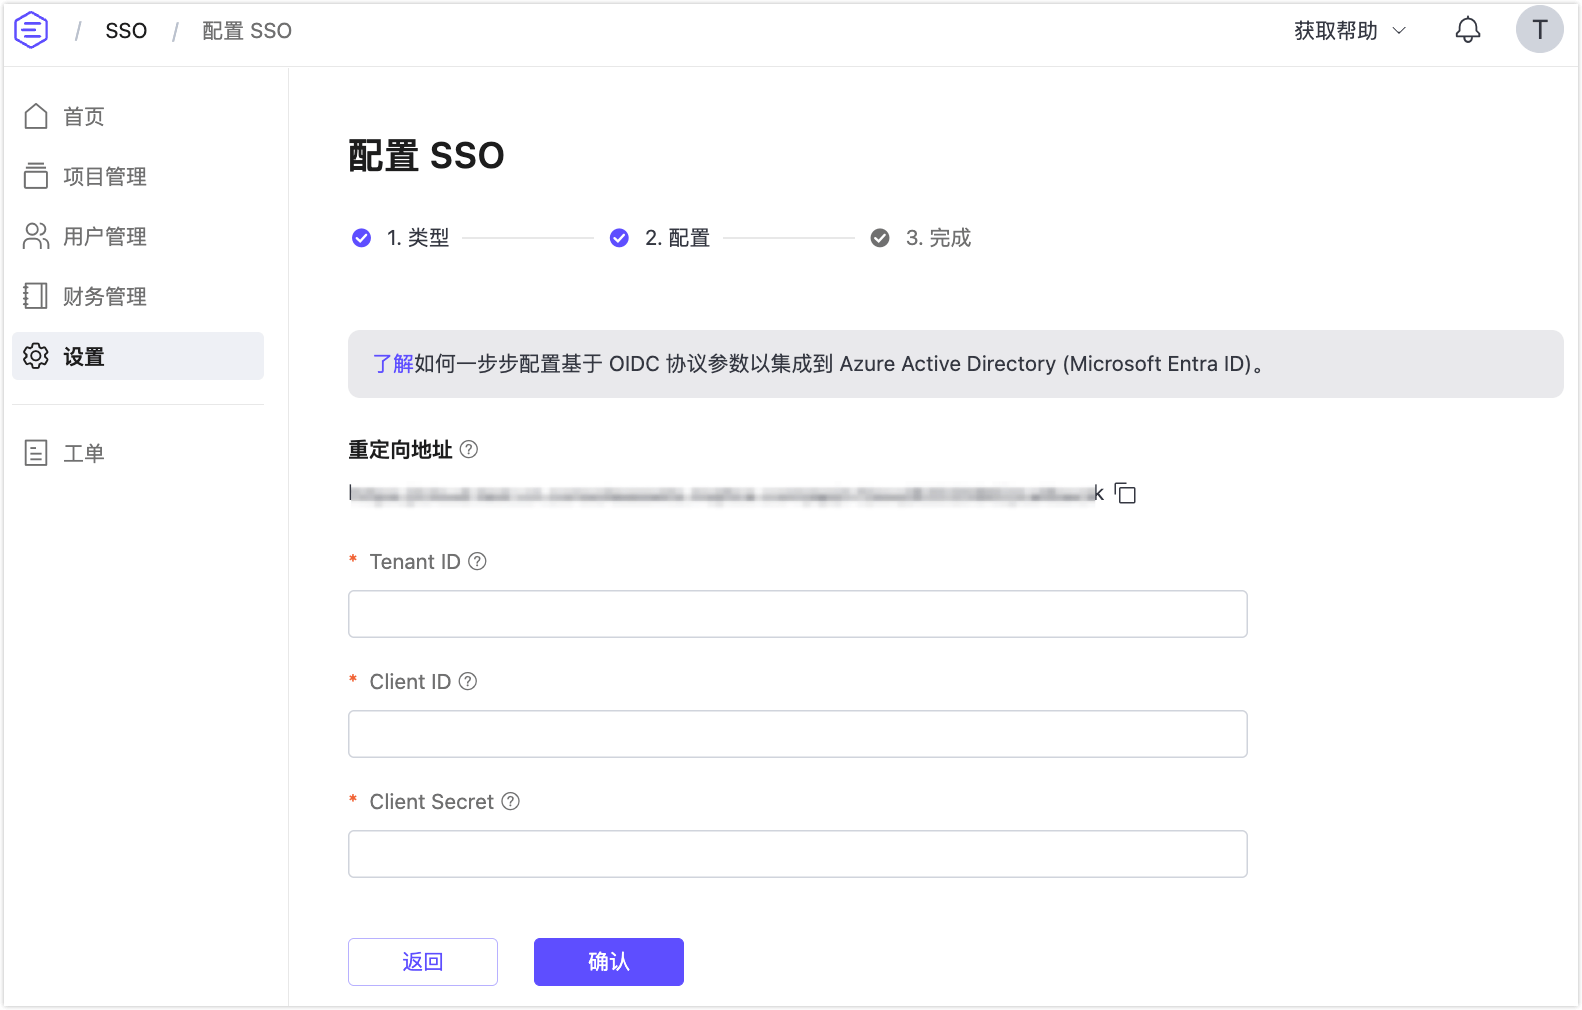Click help icon next to 重定向地址
This screenshot has width=1582, height=1010.
click(x=468, y=449)
